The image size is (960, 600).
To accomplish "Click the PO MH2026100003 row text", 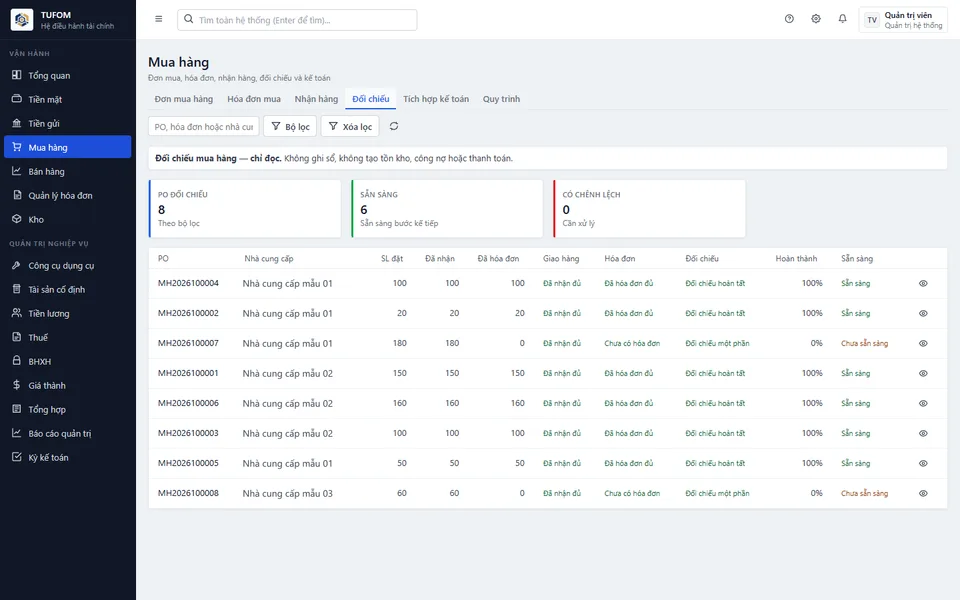I will 188,433.
